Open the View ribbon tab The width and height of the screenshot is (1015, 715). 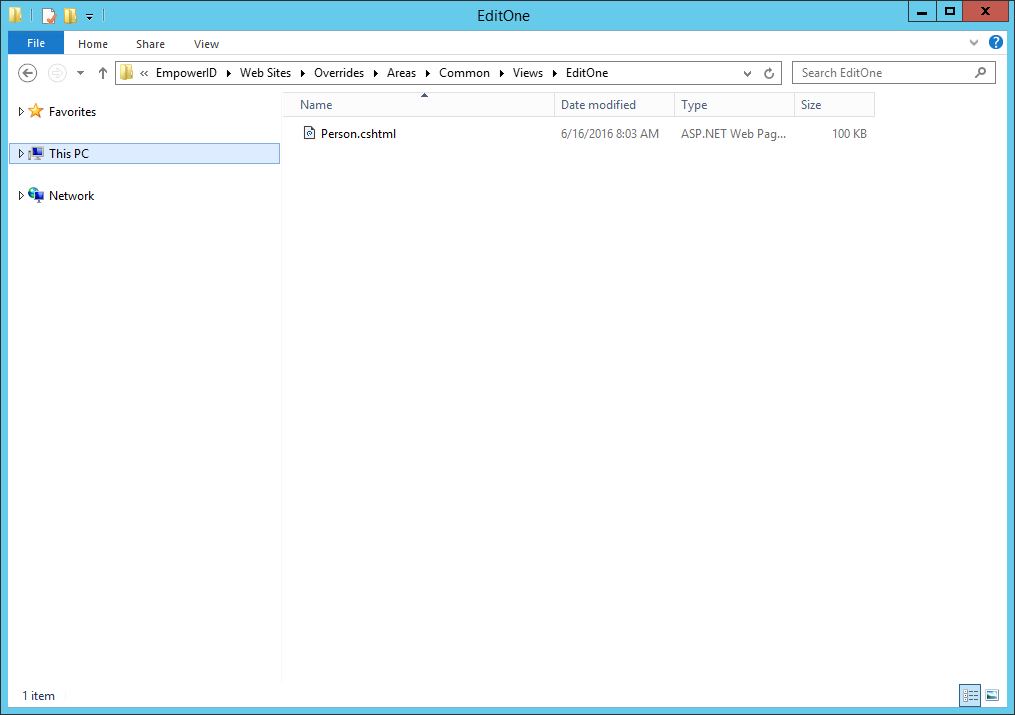[206, 43]
